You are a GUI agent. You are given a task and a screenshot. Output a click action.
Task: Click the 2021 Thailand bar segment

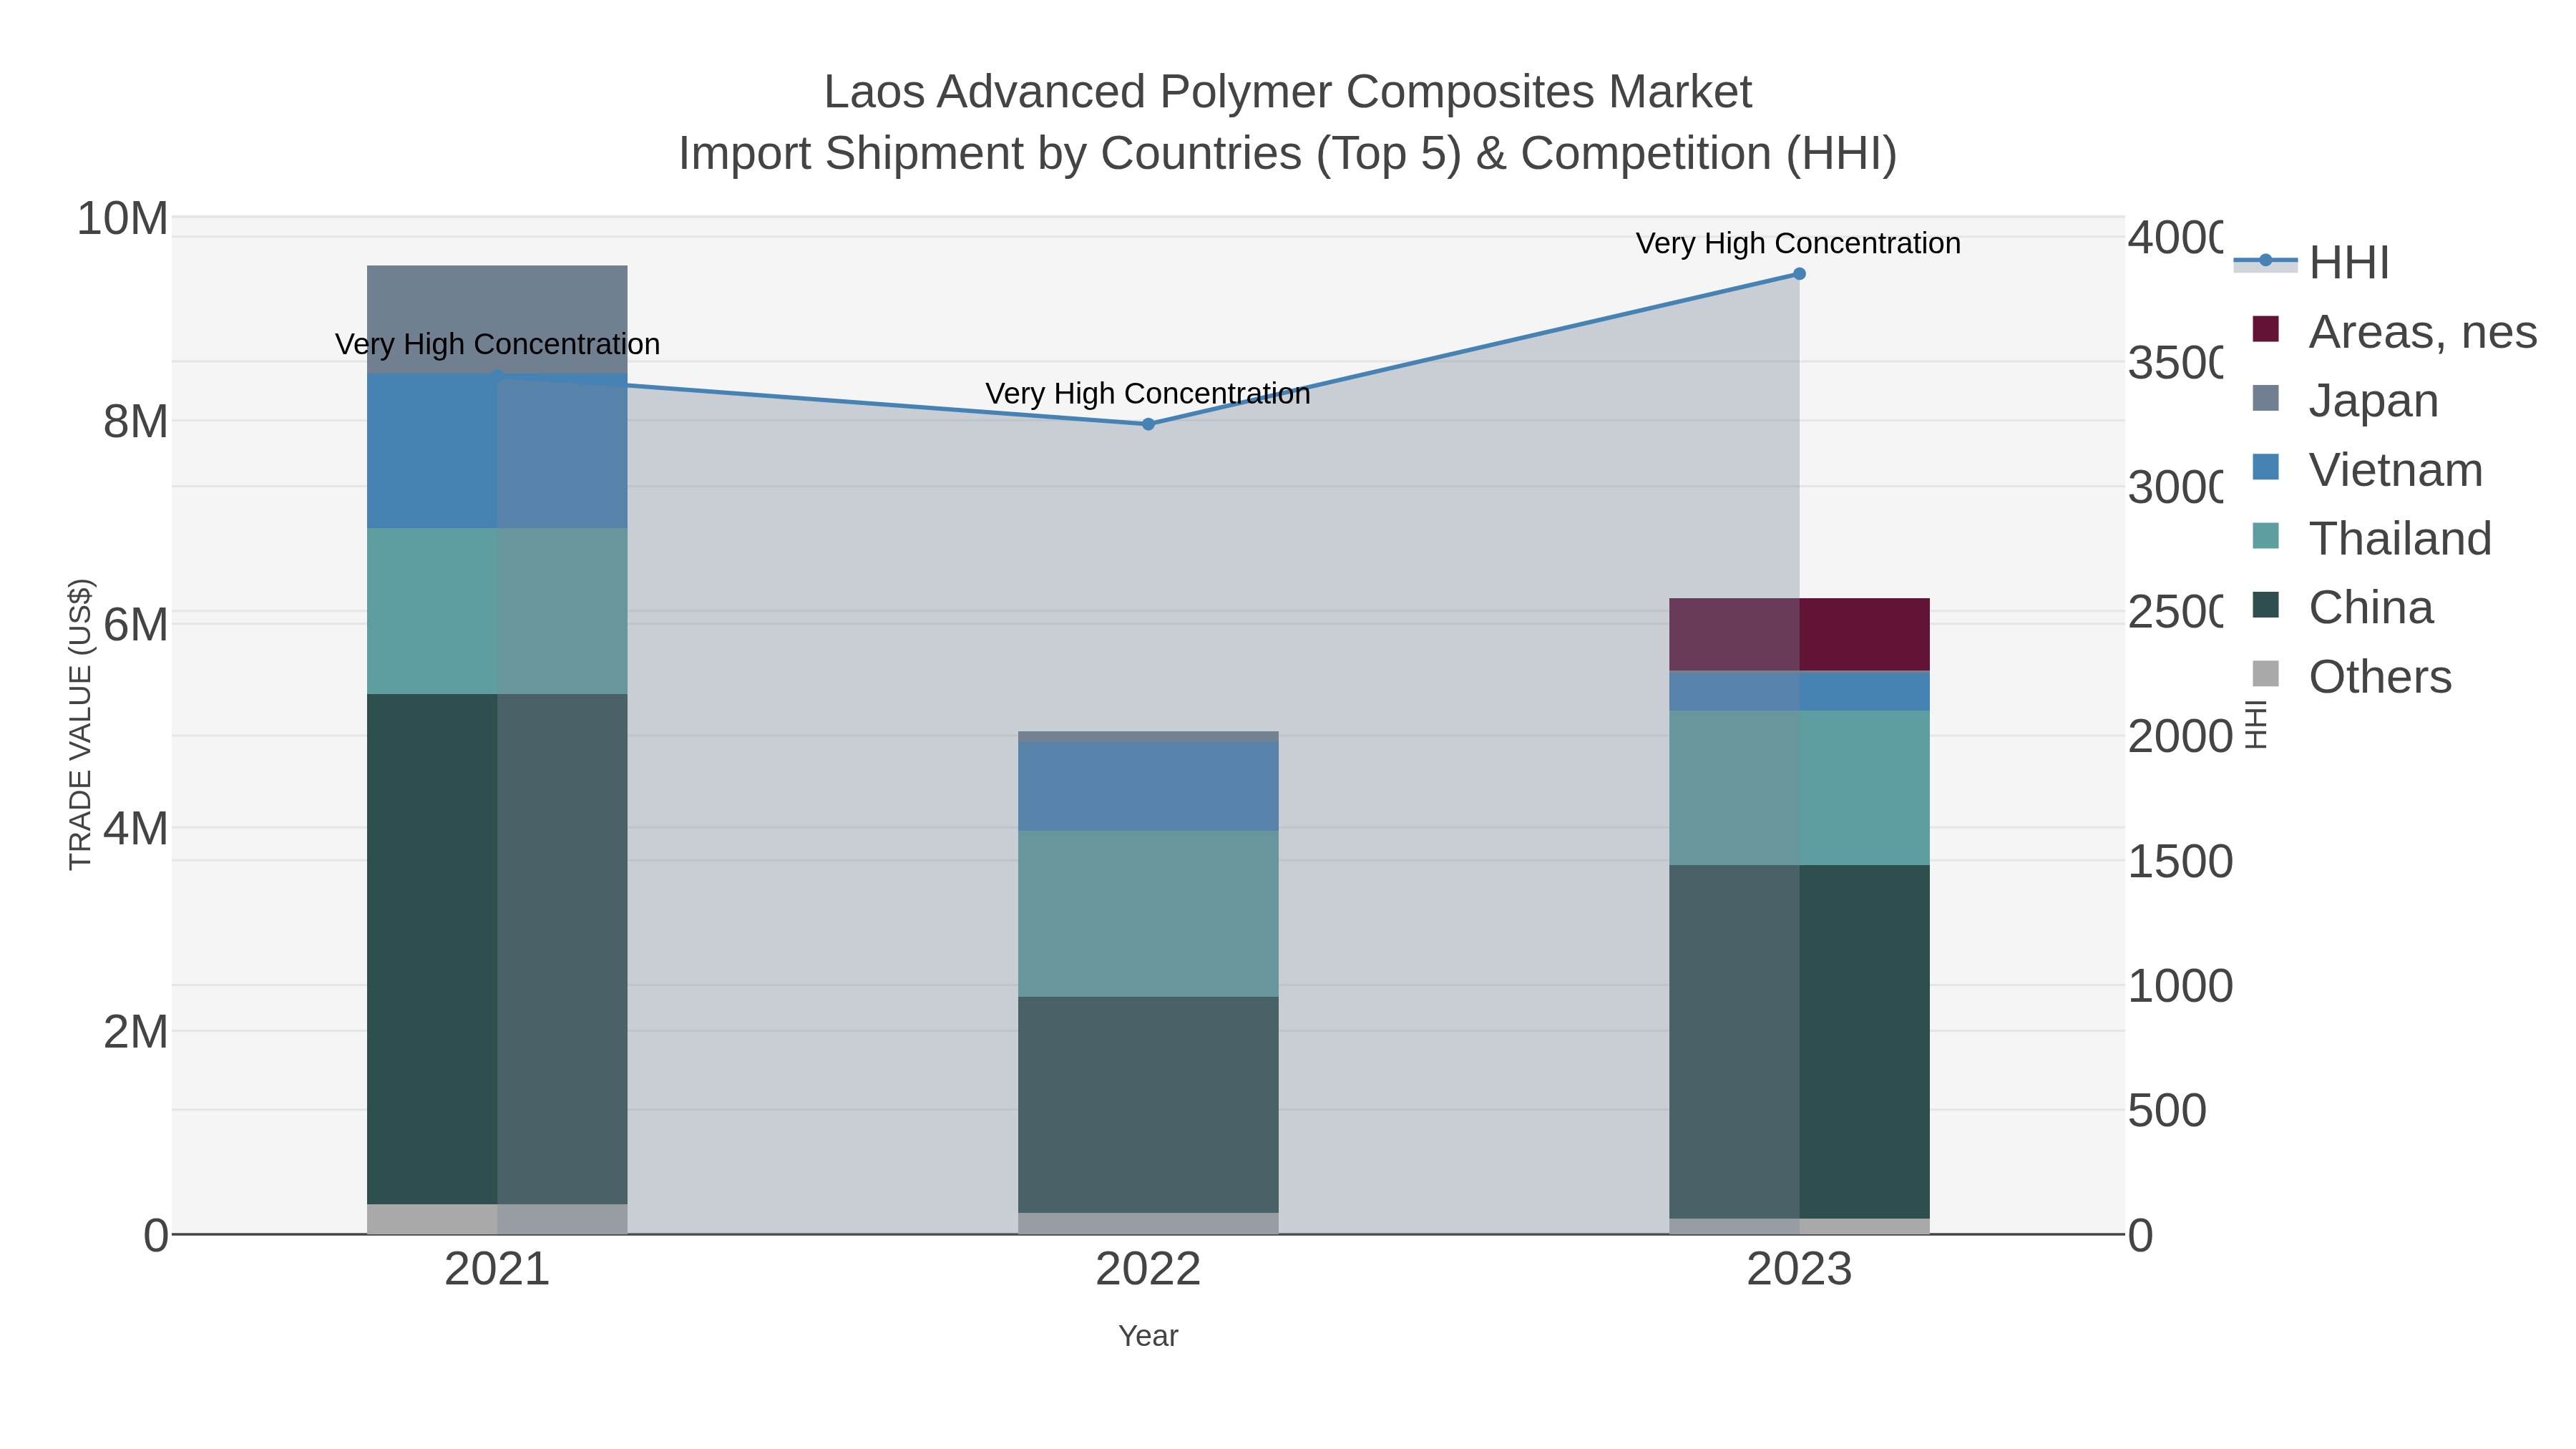tap(497, 611)
